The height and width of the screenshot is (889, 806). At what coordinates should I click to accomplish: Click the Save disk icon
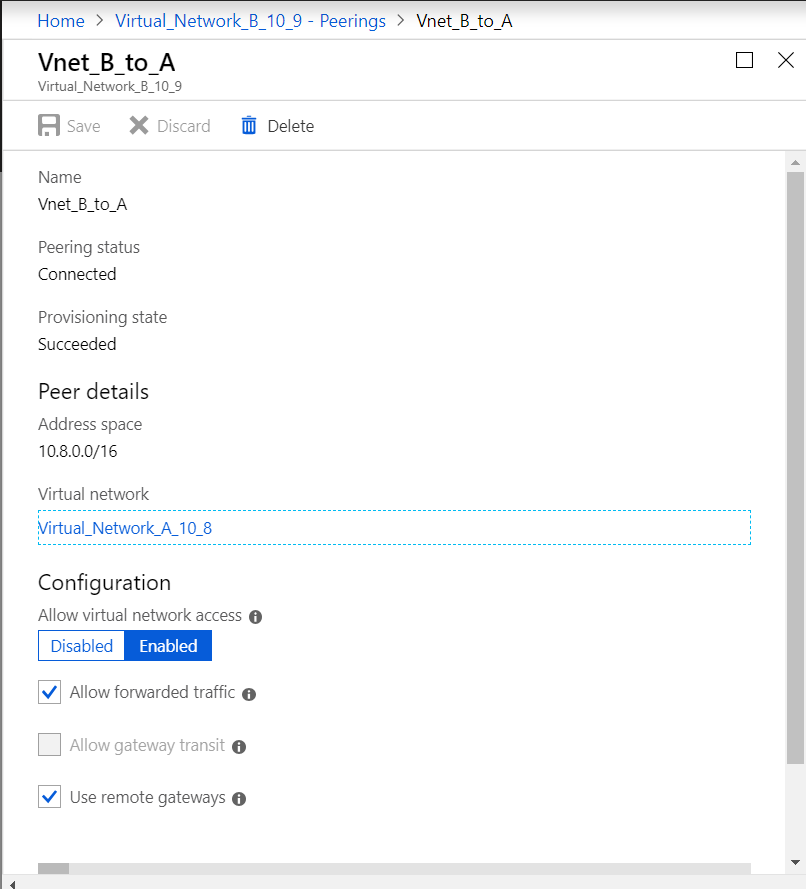pyautogui.click(x=49, y=126)
